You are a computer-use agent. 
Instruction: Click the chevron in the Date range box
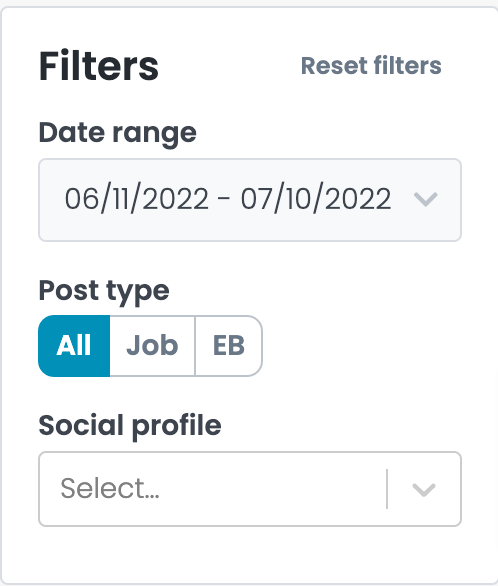[426, 199]
